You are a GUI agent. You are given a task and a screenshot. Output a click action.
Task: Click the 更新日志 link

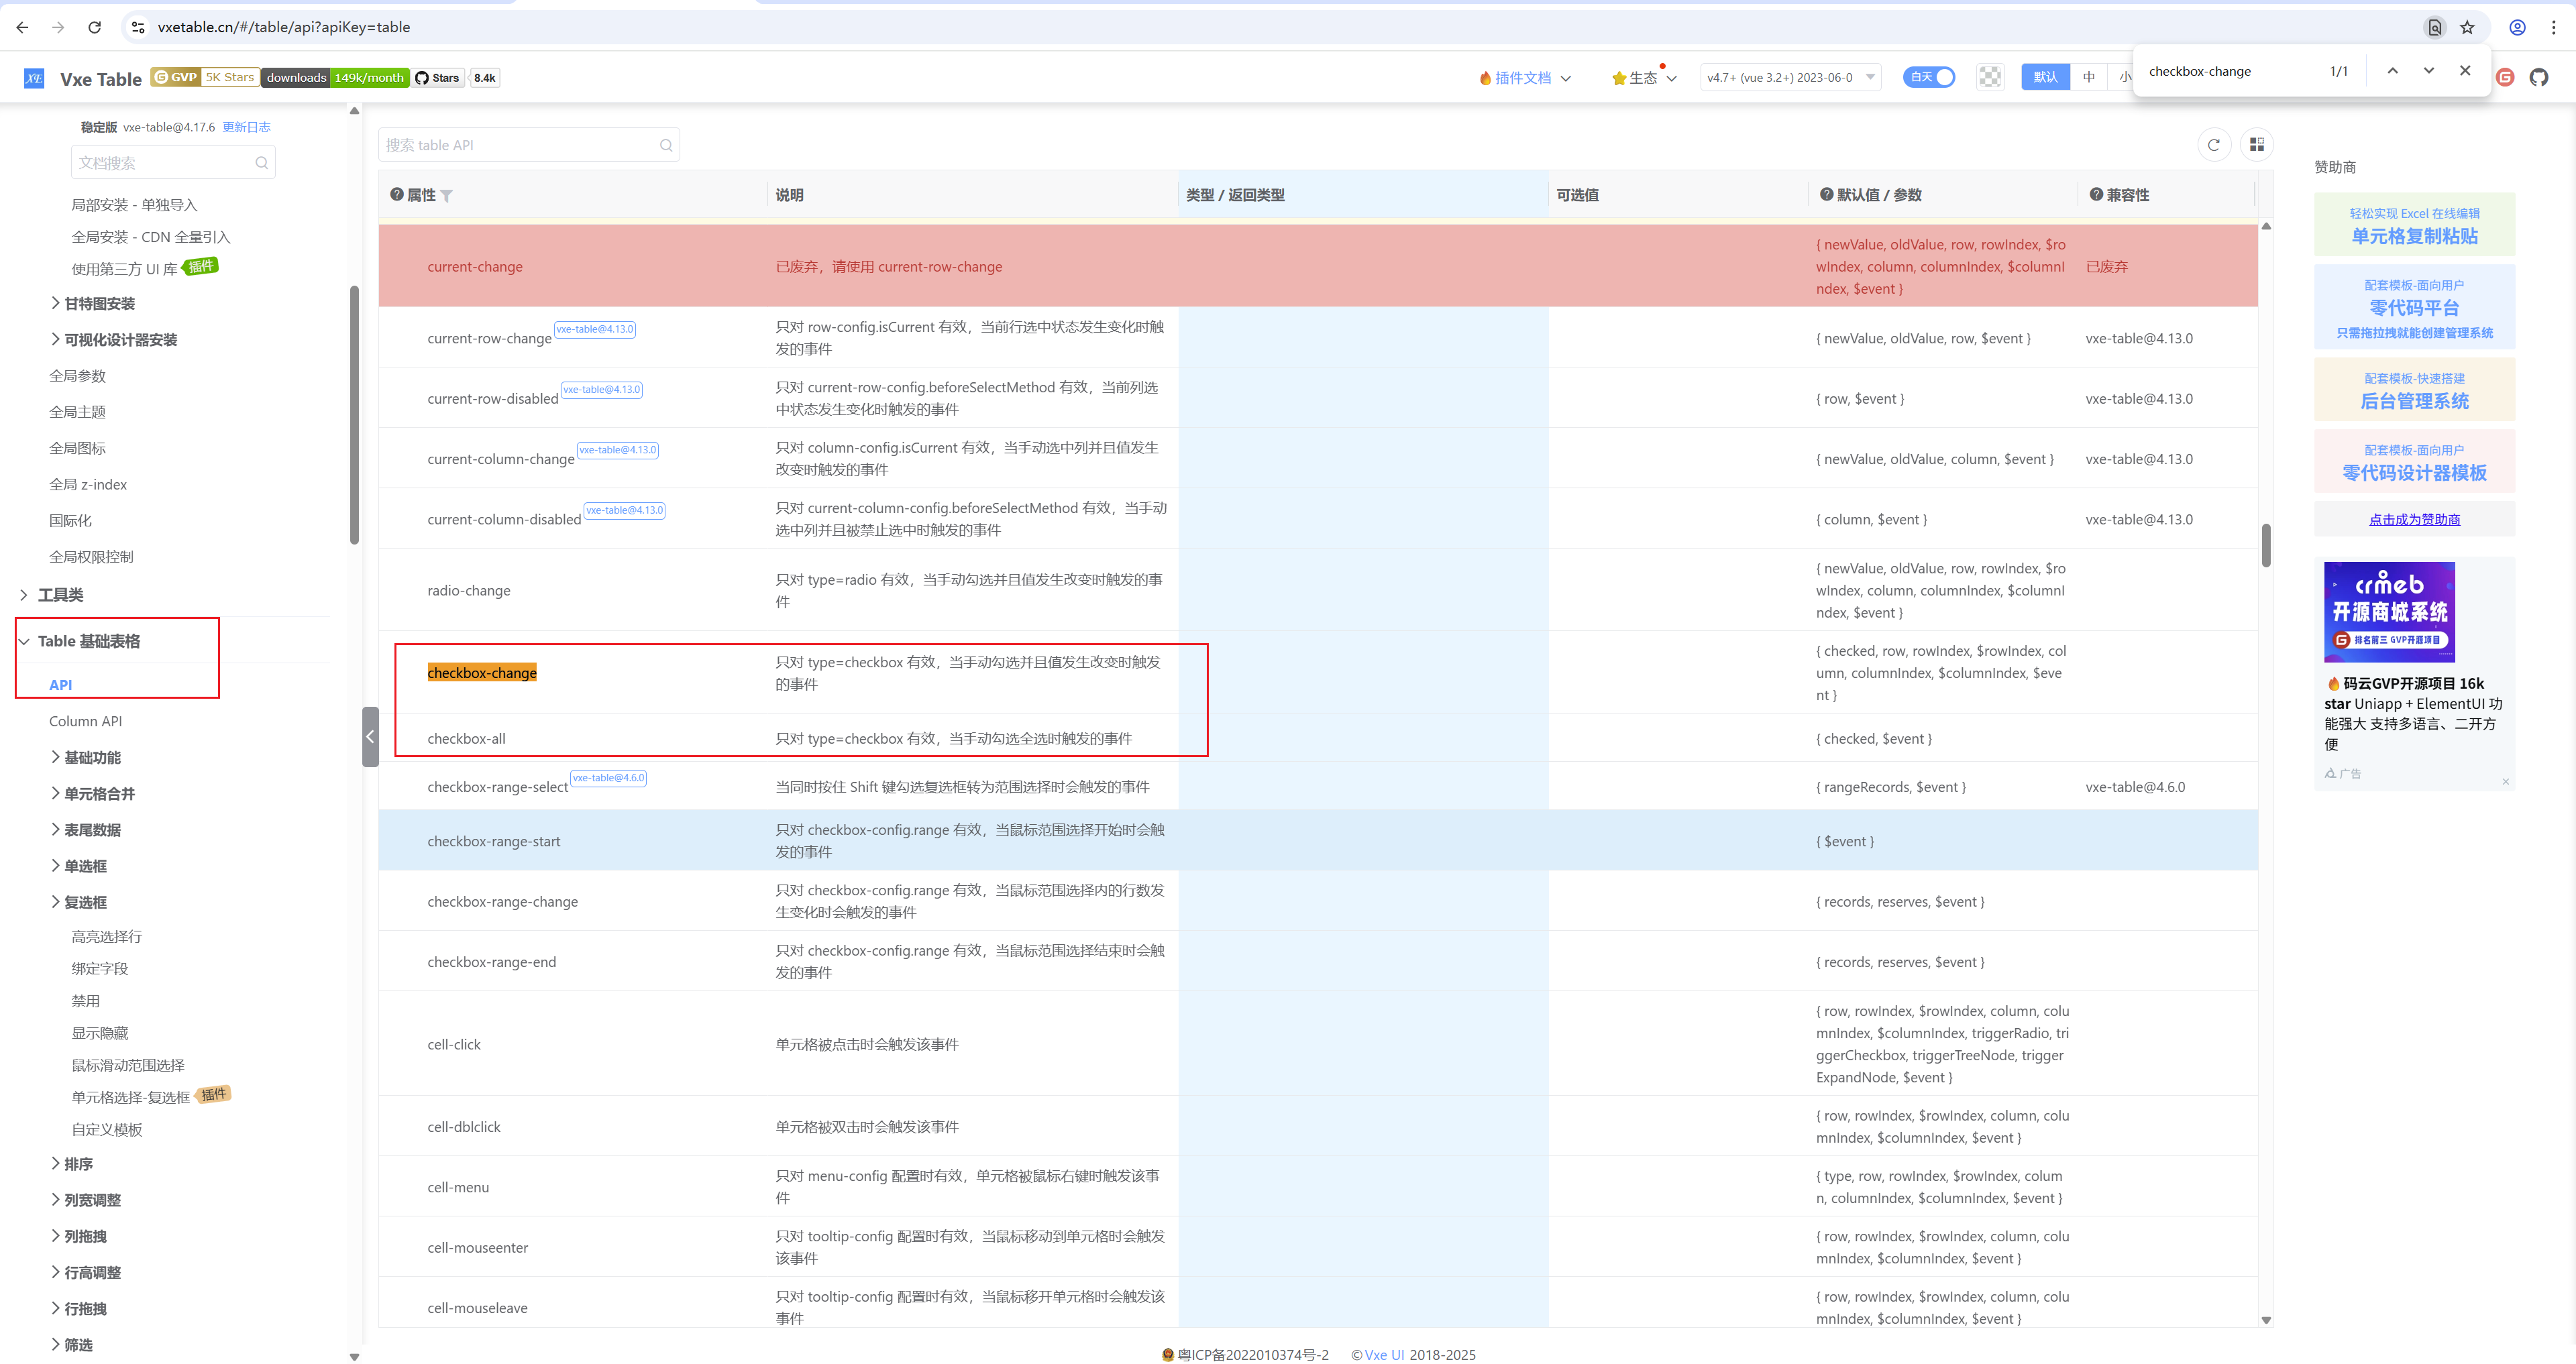point(246,127)
